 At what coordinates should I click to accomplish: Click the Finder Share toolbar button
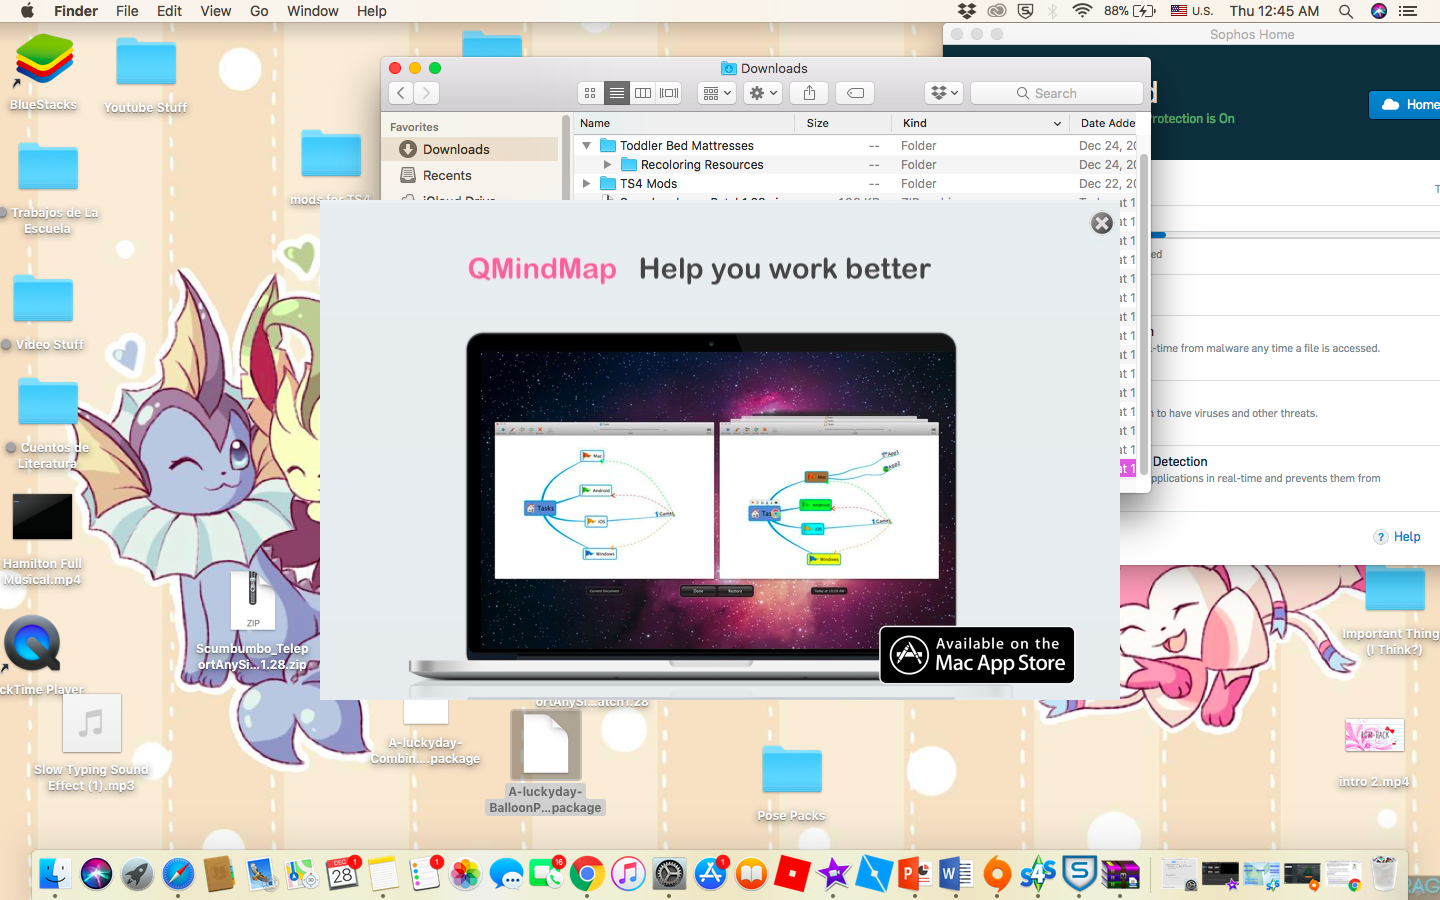point(809,93)
